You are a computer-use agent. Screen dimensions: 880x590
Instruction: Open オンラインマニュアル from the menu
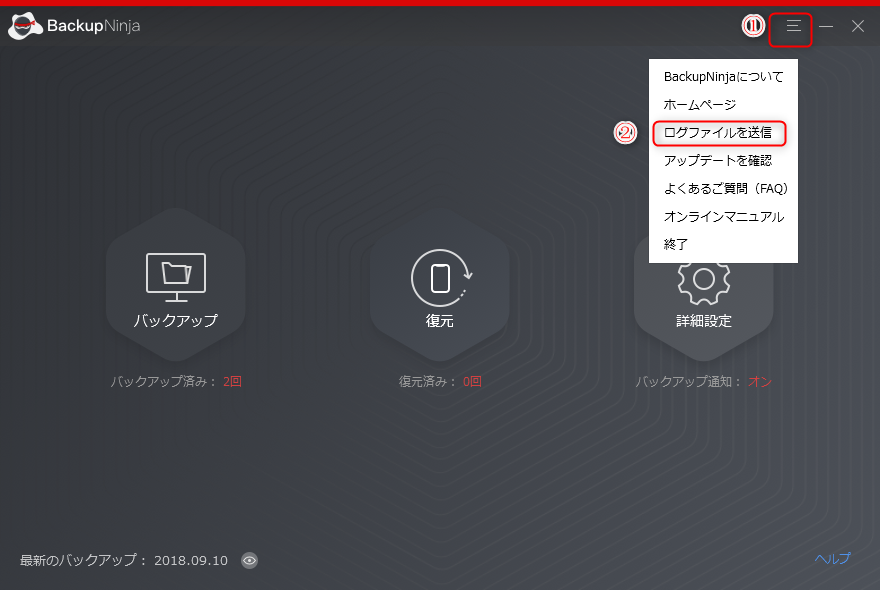click(723, 217)
